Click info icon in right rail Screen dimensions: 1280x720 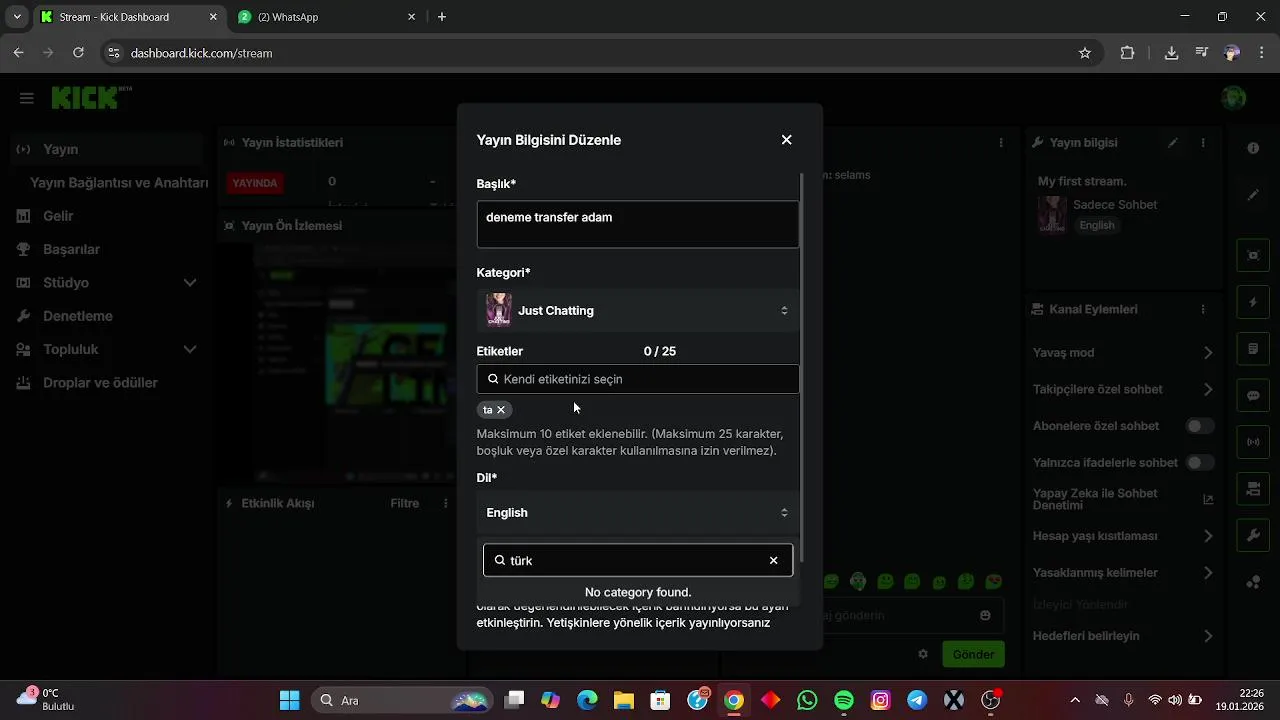(x=1253, y=148)
